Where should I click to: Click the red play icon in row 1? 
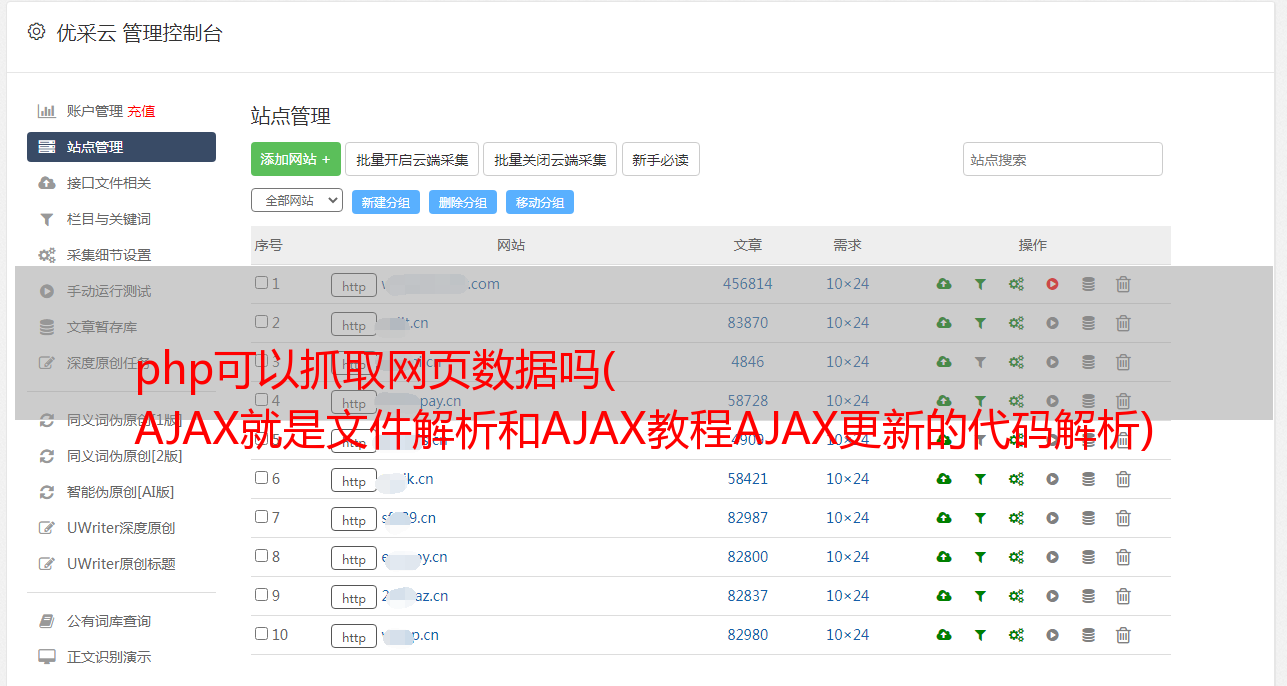(1052, 284)
